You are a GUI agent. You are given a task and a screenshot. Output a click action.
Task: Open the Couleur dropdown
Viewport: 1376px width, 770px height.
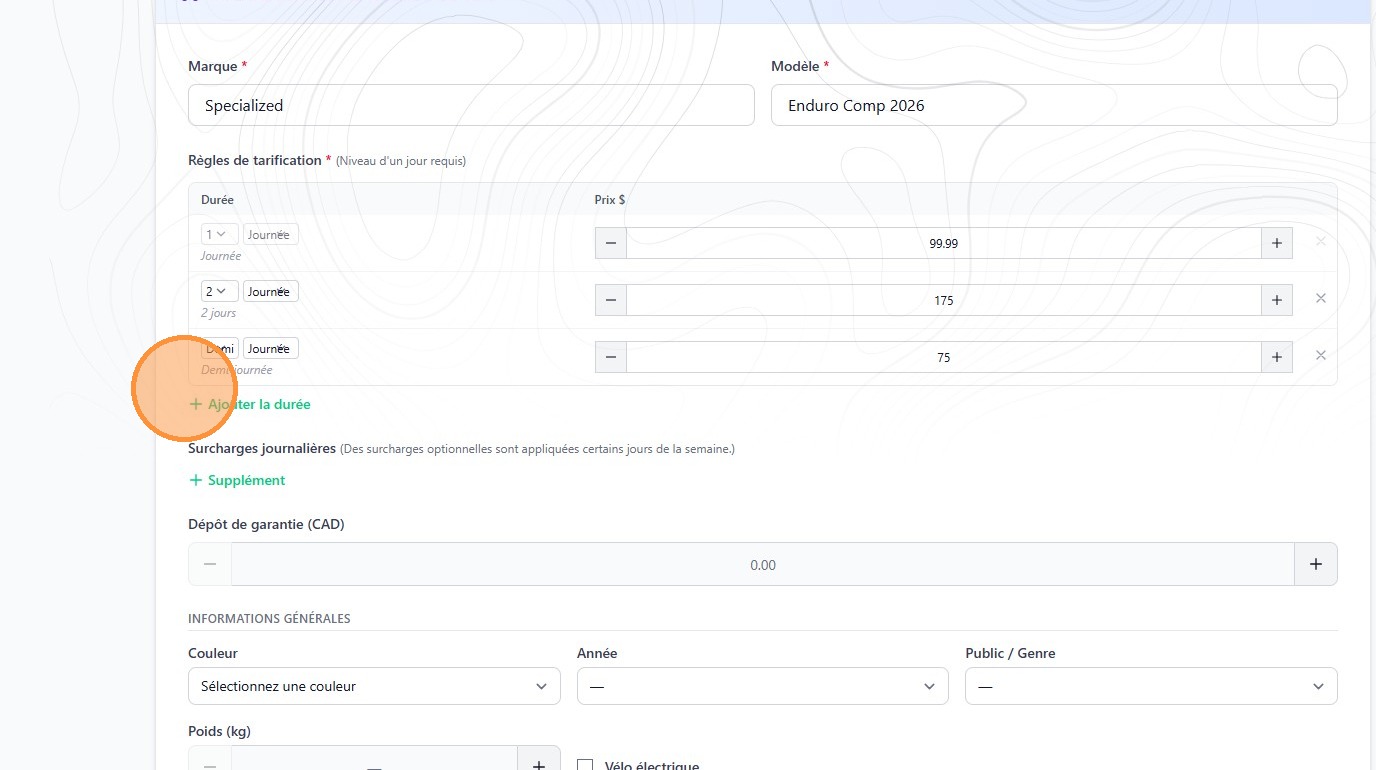coord(374,686)
